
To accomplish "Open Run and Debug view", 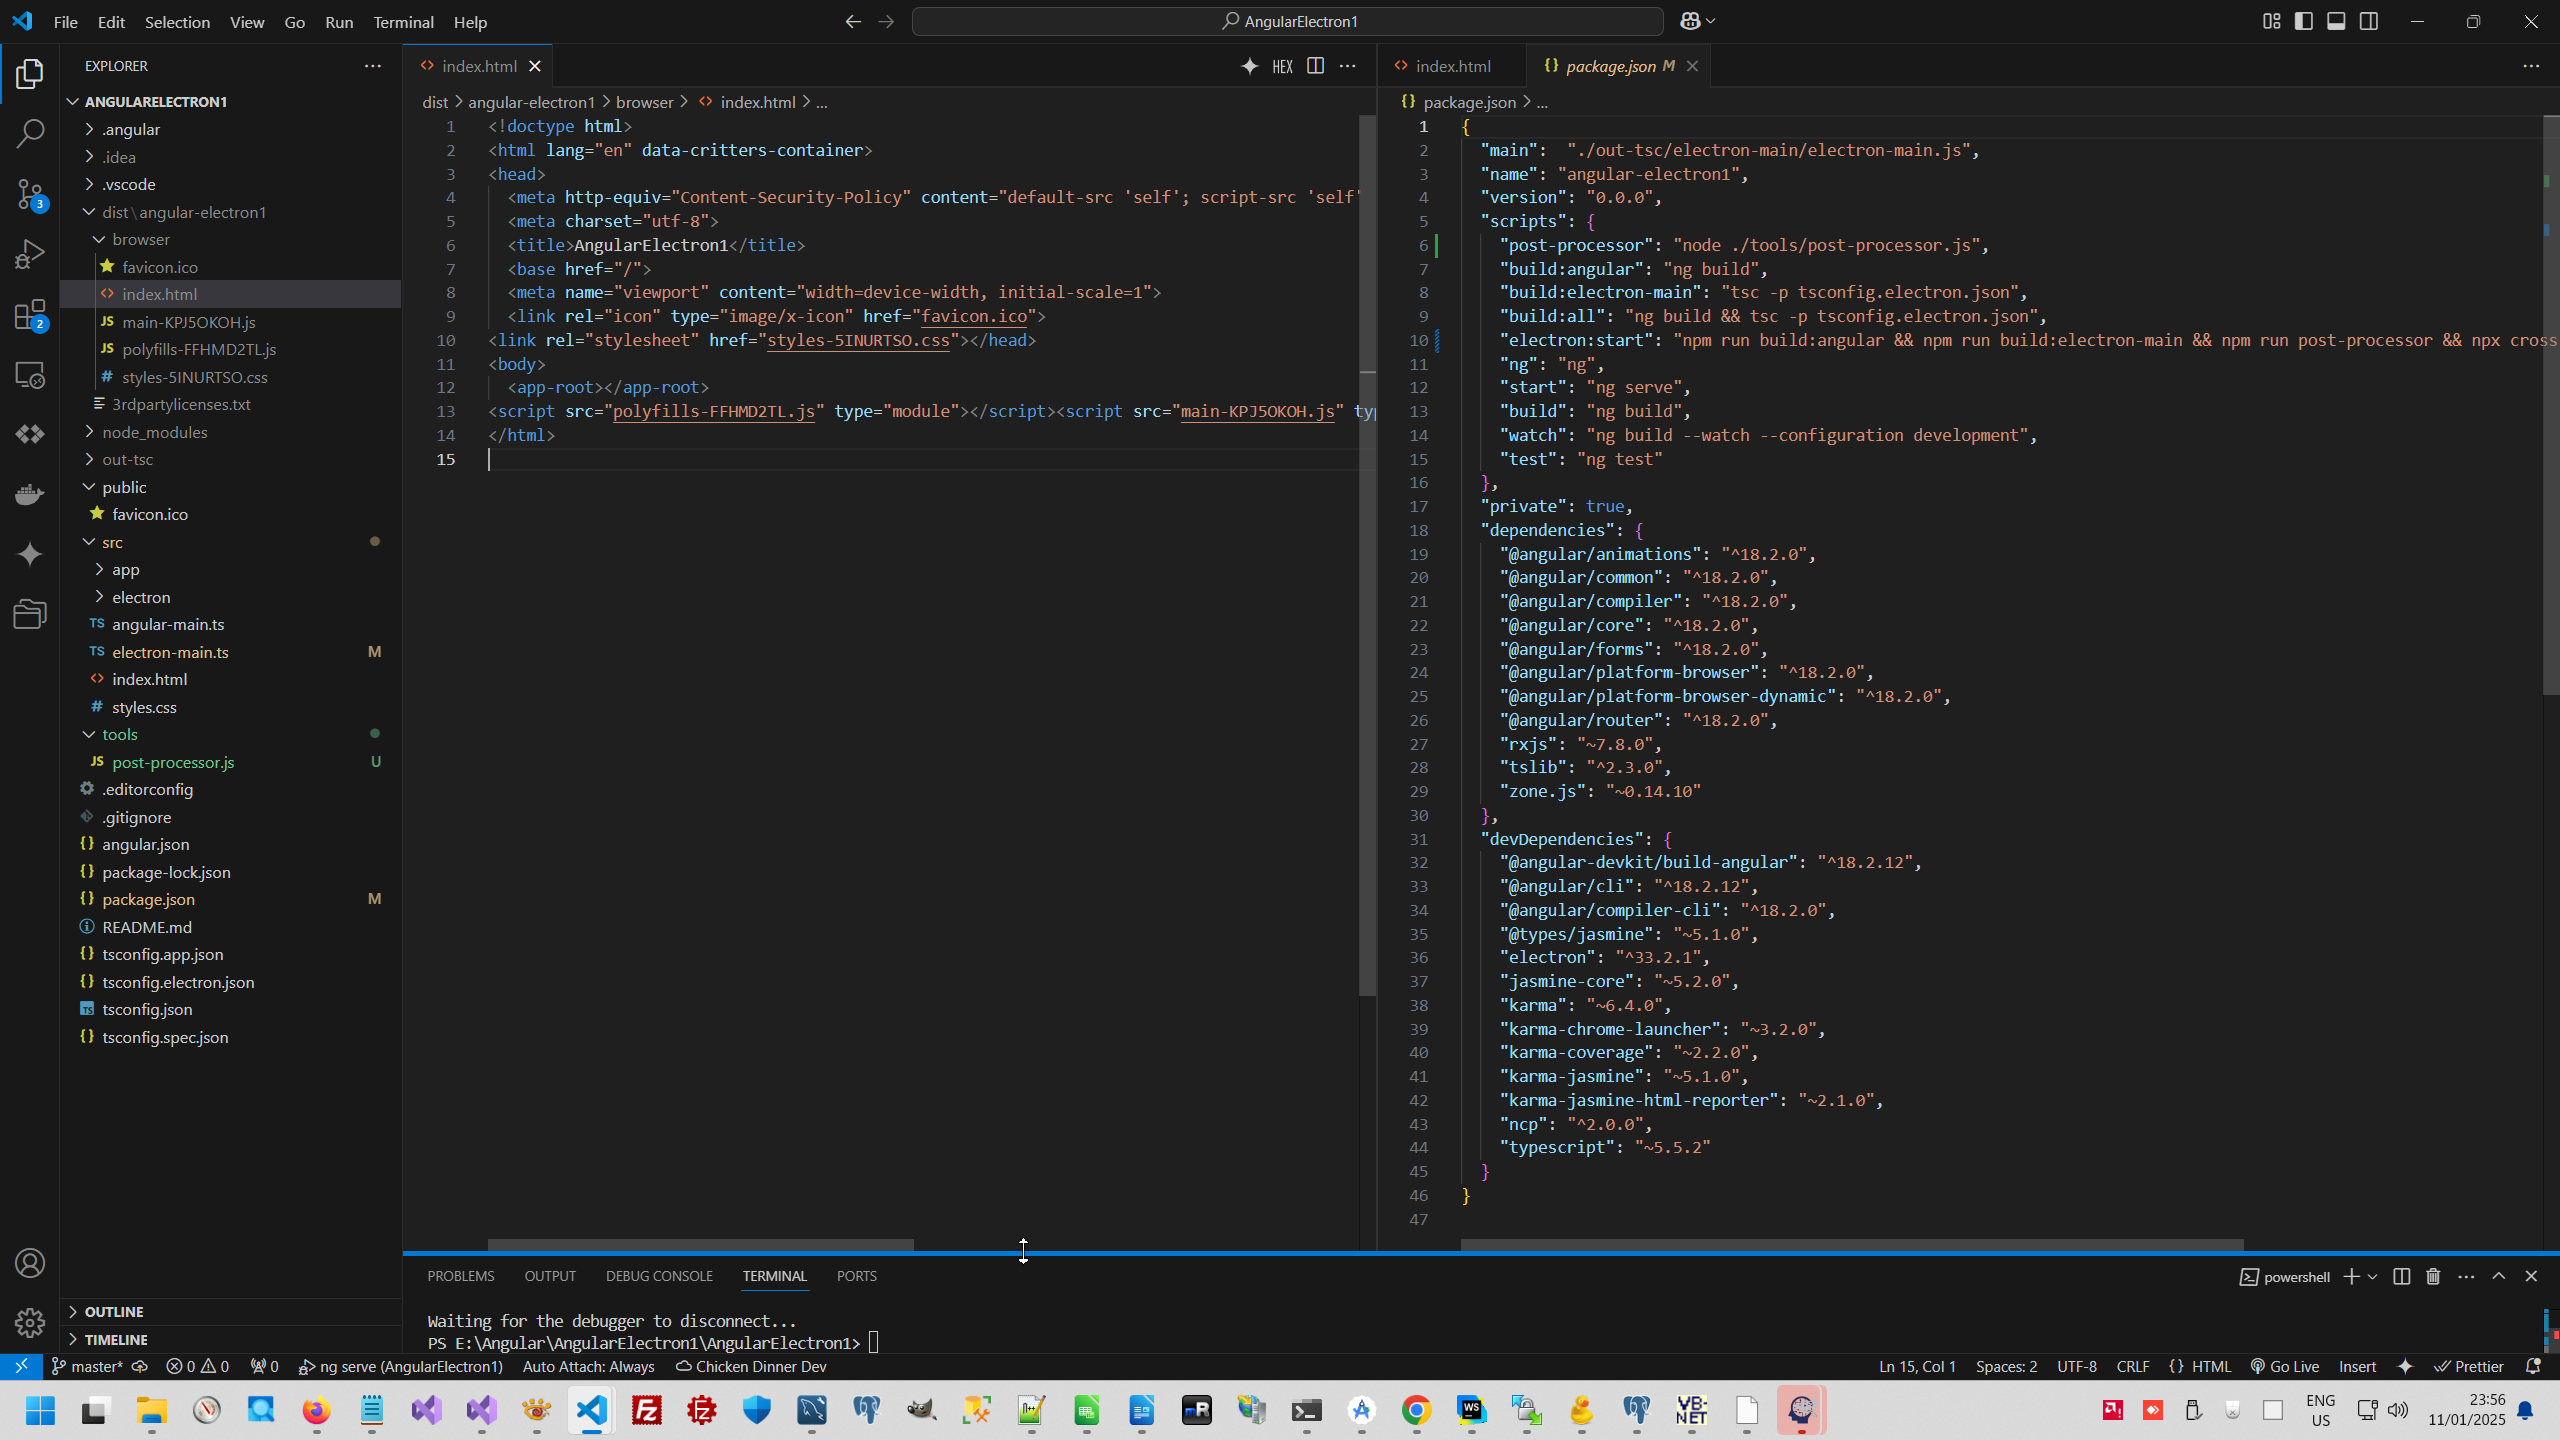I will click(30, 254).
